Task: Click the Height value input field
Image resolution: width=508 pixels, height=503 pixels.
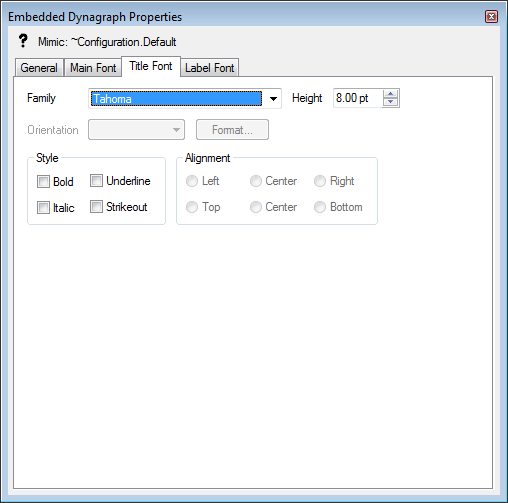Action: [x=358, y=98]
